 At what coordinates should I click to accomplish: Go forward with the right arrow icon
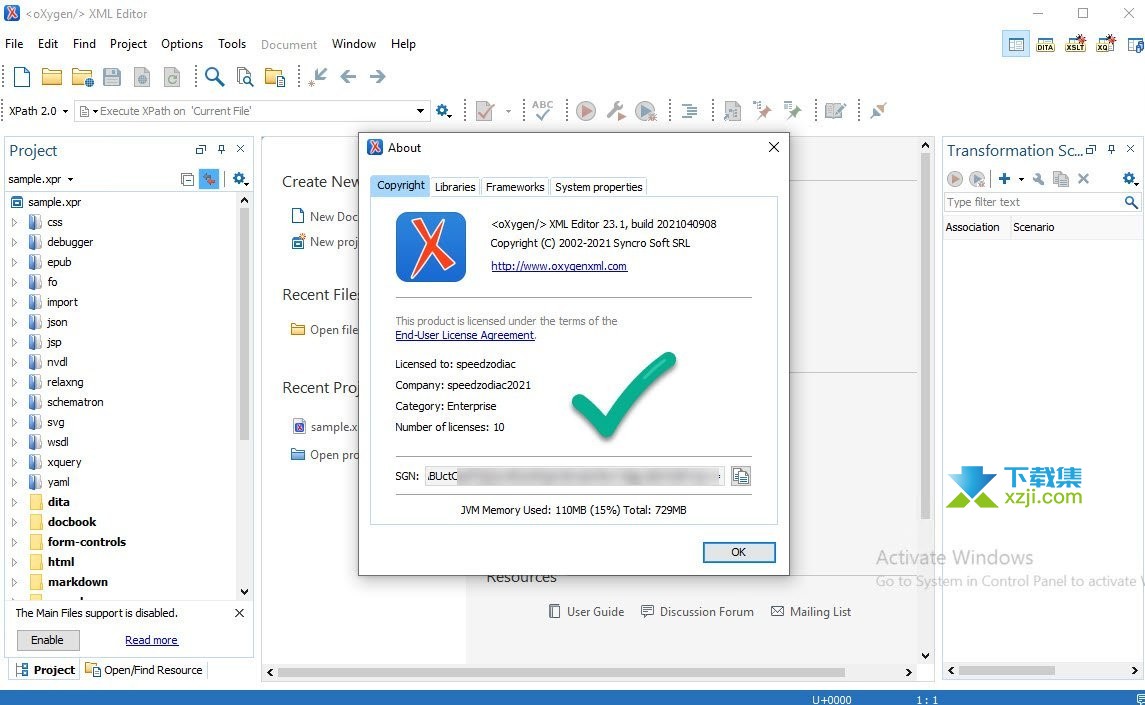click(378, 76)
